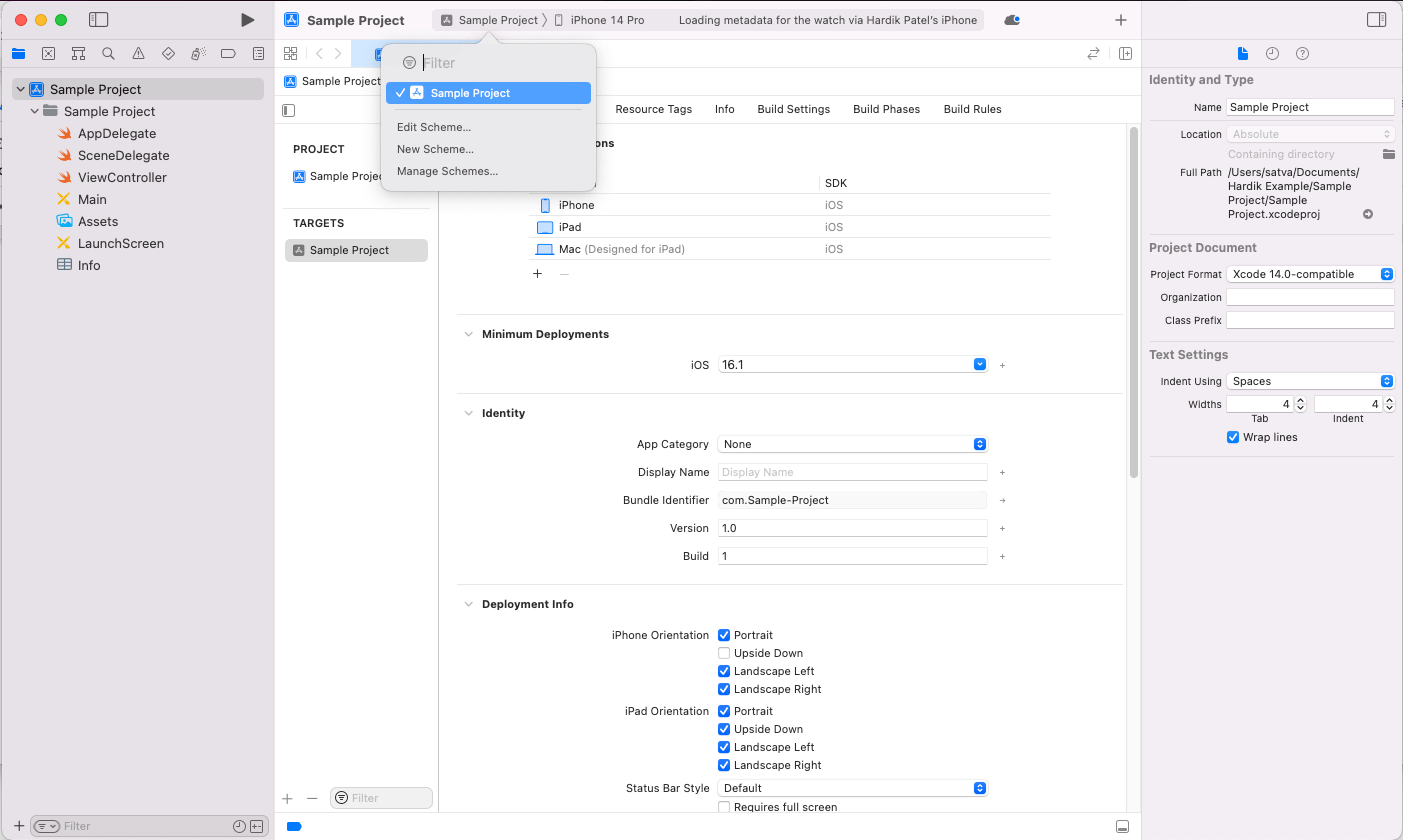
Task: Open the Issue navigator warning icon
Action: click(x=138, y=54)
